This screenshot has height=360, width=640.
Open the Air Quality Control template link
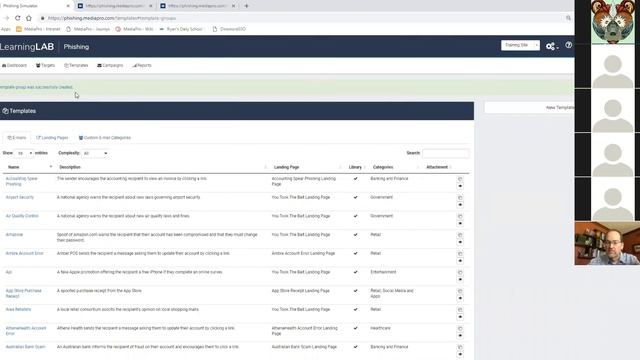click(x=22, y=216)
